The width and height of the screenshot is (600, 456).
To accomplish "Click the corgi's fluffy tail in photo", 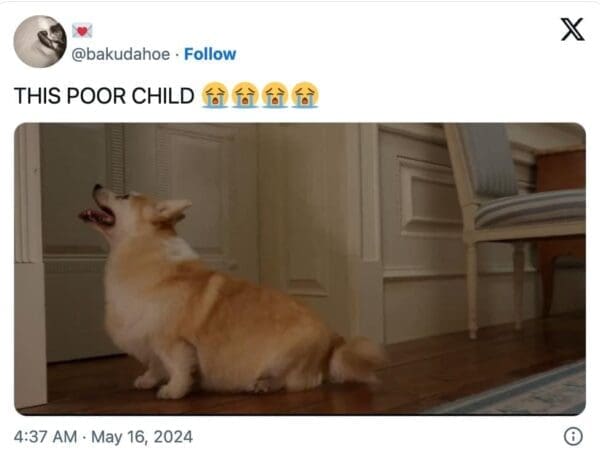I will 356,360.
